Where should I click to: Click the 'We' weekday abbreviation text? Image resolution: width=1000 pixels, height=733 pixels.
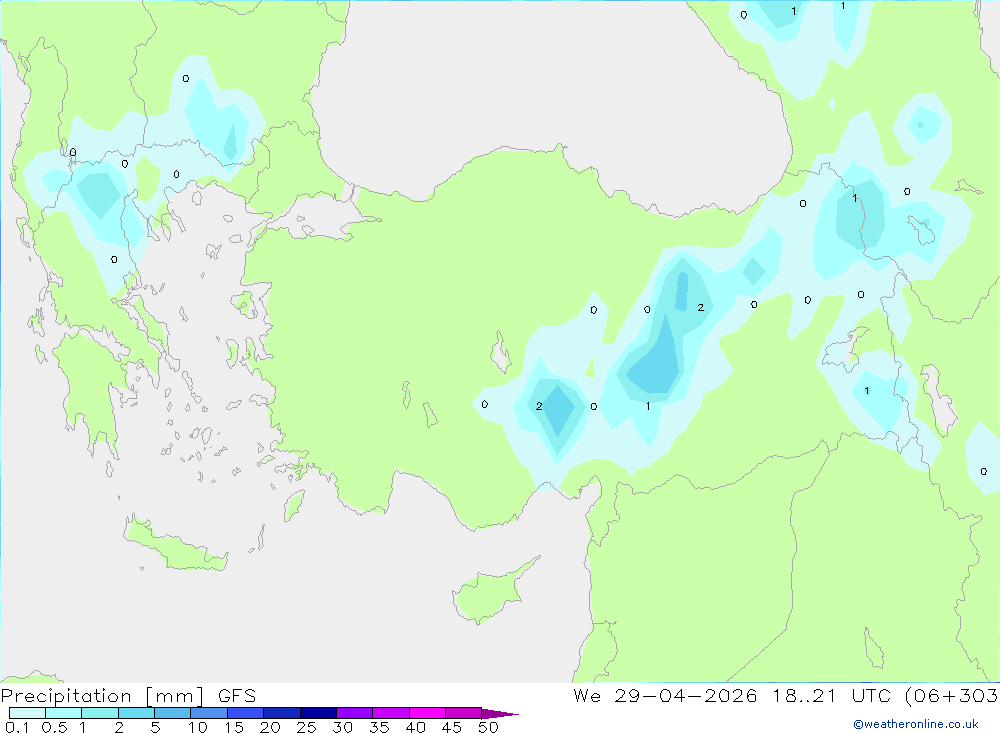(x=587, y=695)
